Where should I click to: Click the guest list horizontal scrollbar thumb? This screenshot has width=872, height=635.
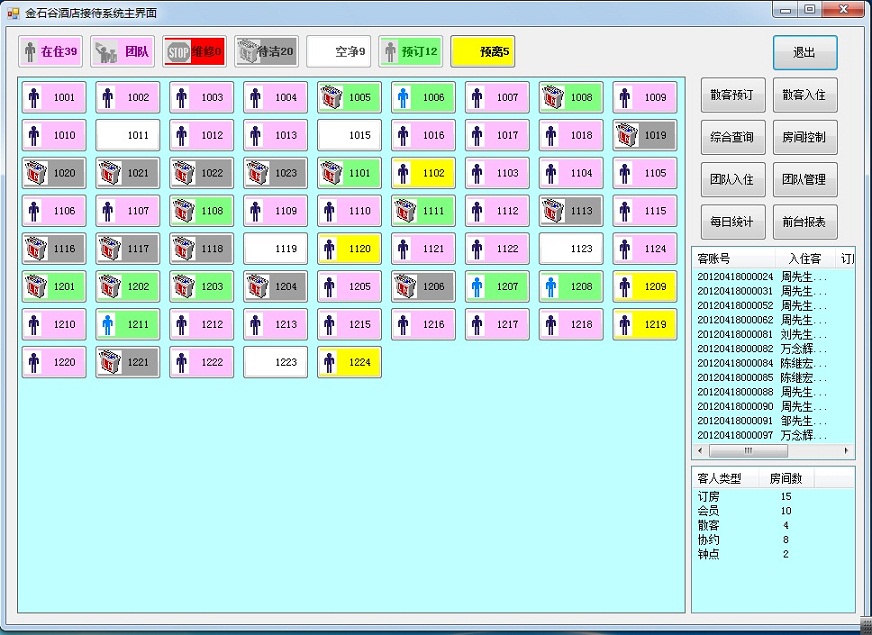tap(748, 451)
